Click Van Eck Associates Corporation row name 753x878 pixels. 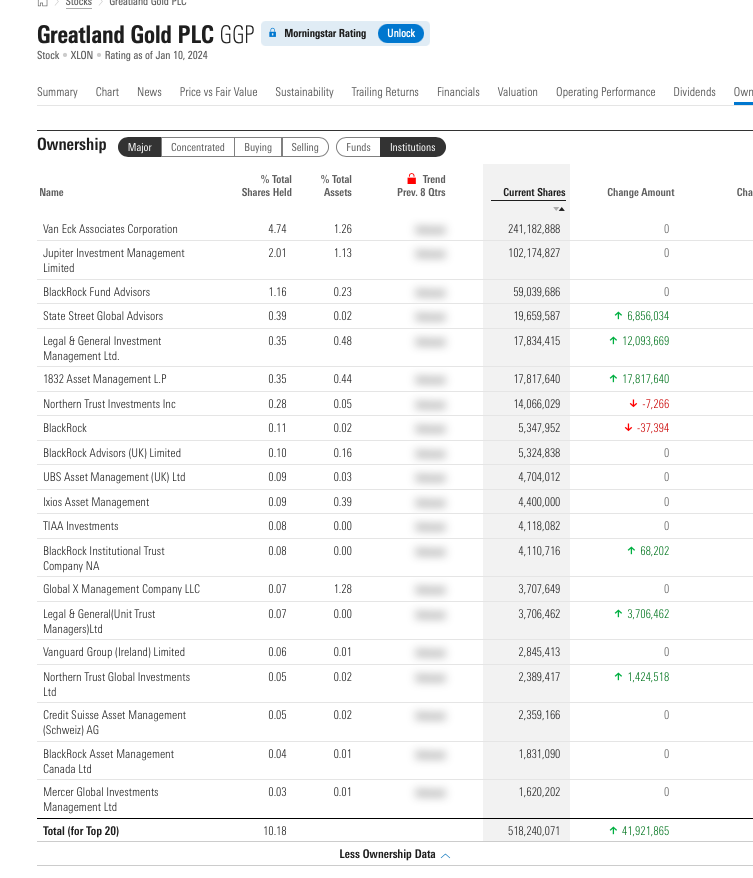pos(110,229)
